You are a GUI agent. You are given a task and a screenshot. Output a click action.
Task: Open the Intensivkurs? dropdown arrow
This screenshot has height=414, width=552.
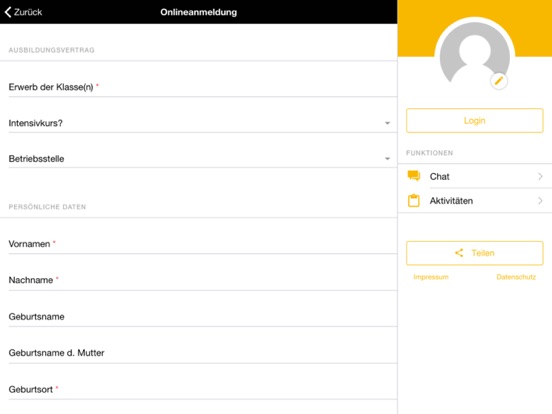pos(387,123)
